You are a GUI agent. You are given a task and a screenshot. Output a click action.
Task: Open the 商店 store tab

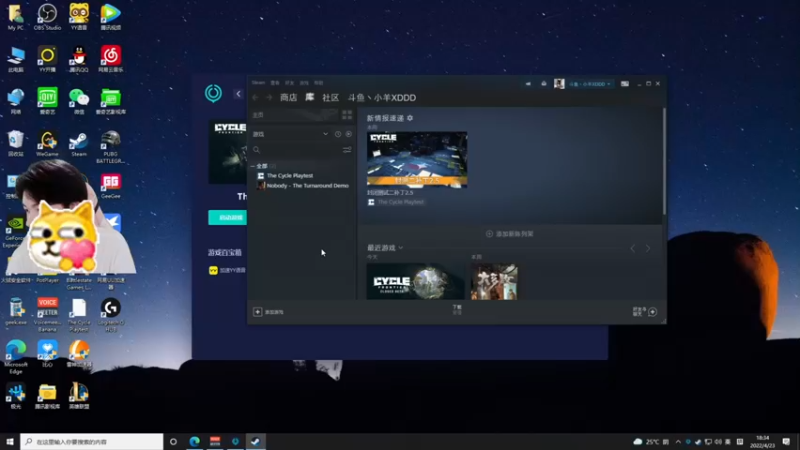[x=288, y=97]
